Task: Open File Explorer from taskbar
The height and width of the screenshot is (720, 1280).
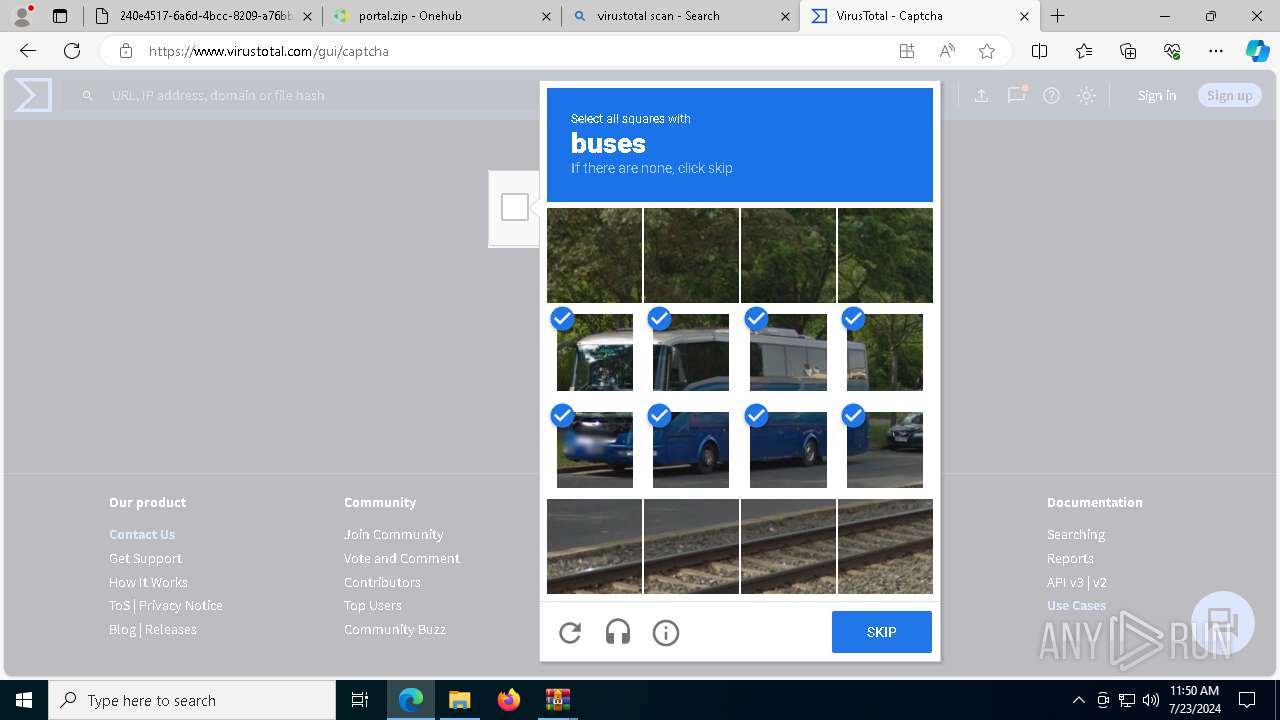Action: [459, 700]
